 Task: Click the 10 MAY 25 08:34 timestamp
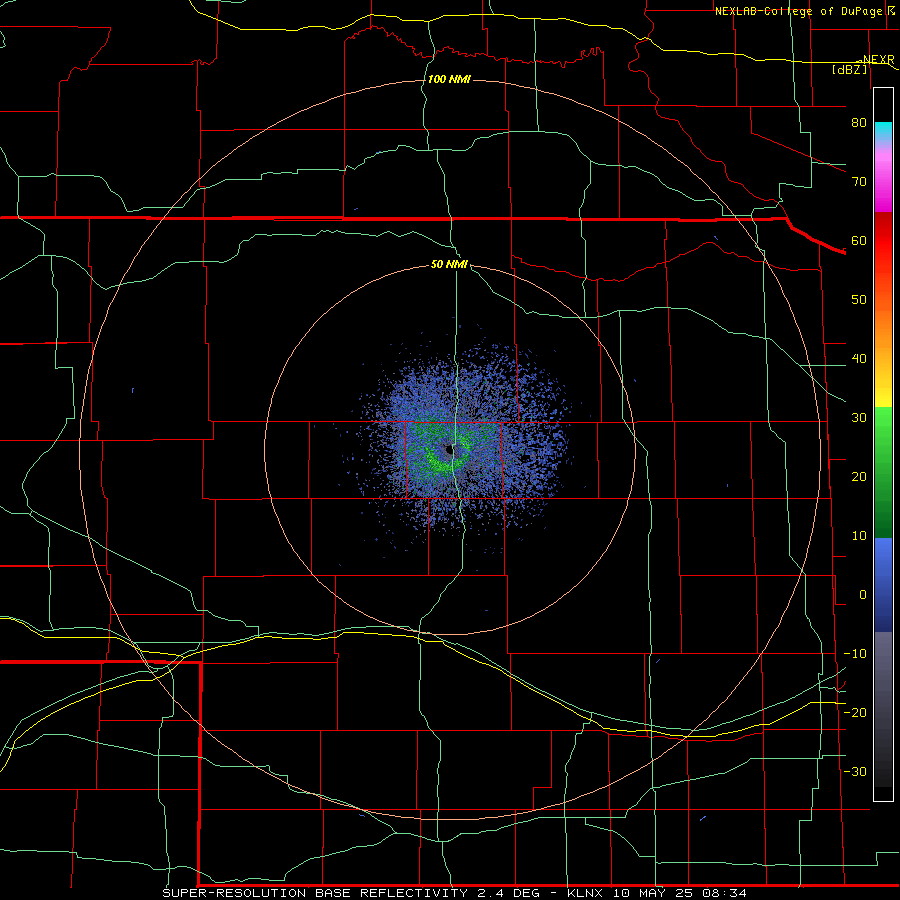pyautogui.click(x=680, y=893)
